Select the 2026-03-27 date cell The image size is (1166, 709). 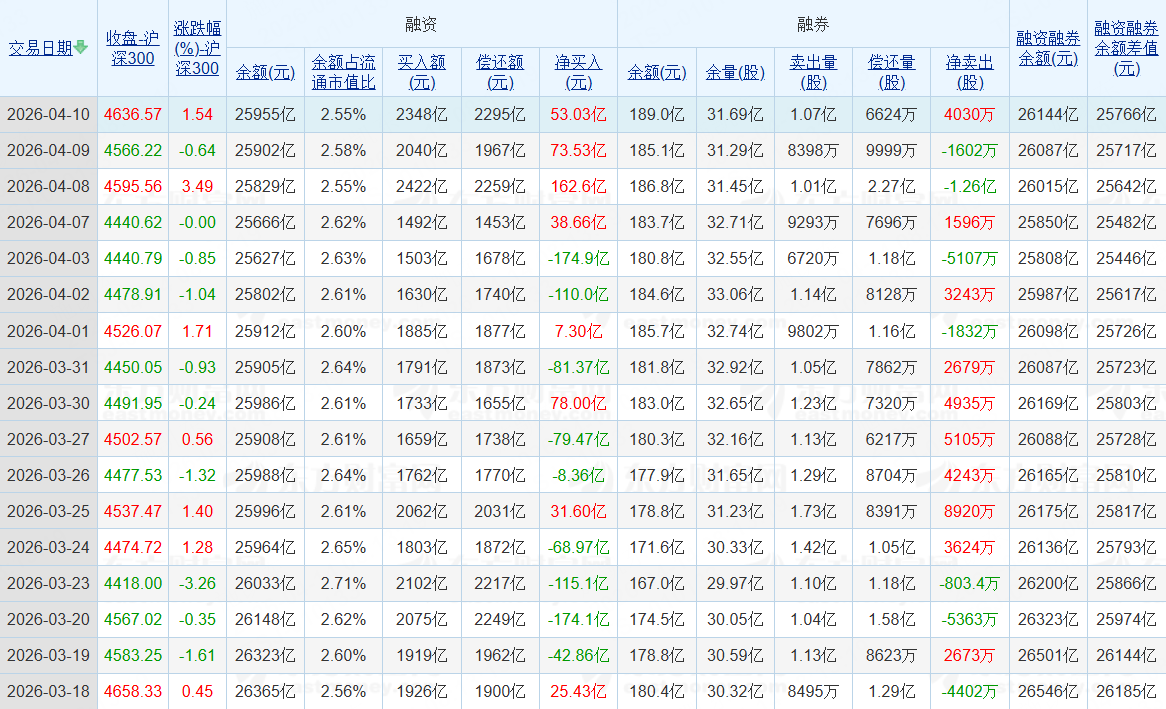(48, 439)
